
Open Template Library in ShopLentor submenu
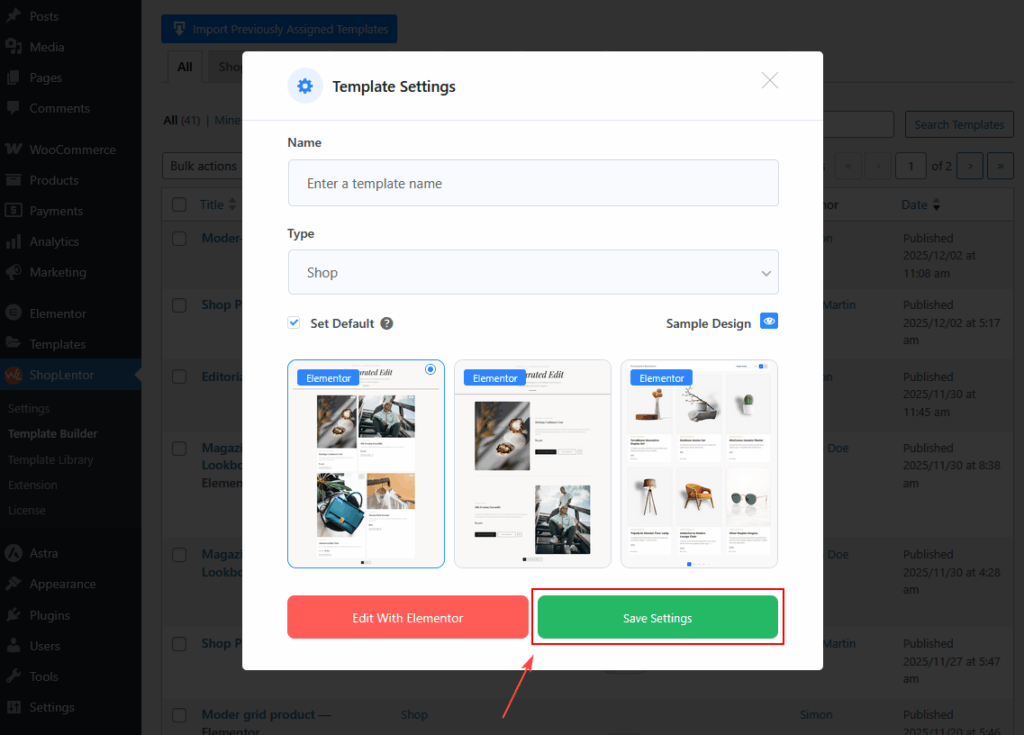[50, 460]
